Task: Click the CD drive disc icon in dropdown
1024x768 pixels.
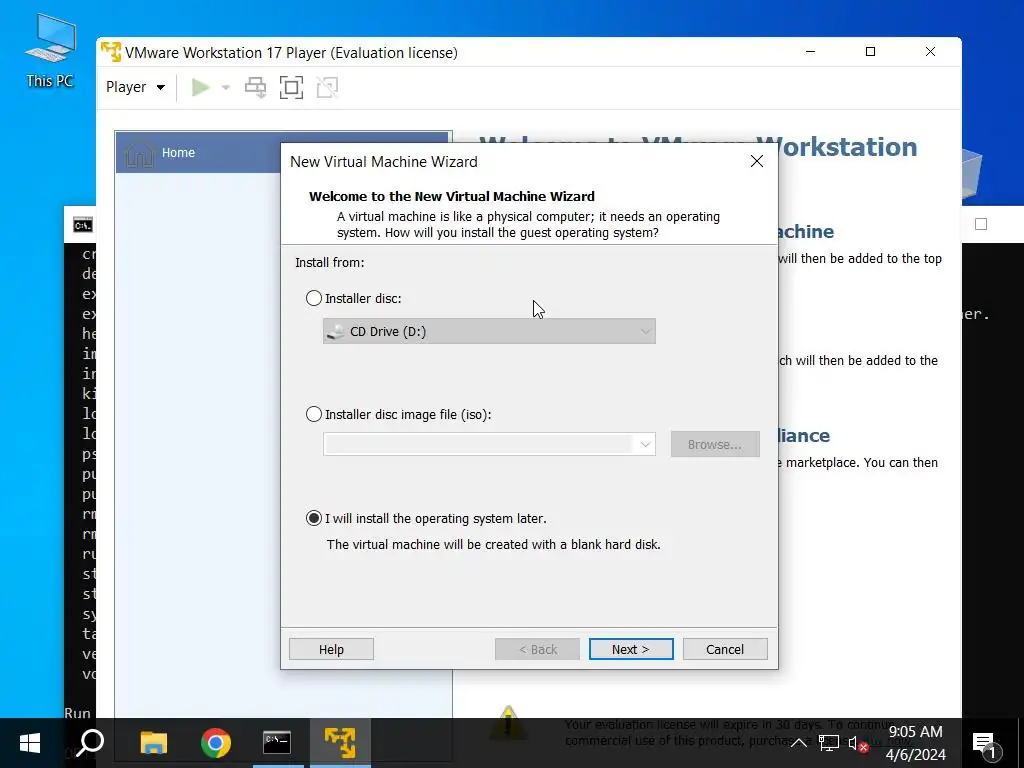Action: point(336,332)
